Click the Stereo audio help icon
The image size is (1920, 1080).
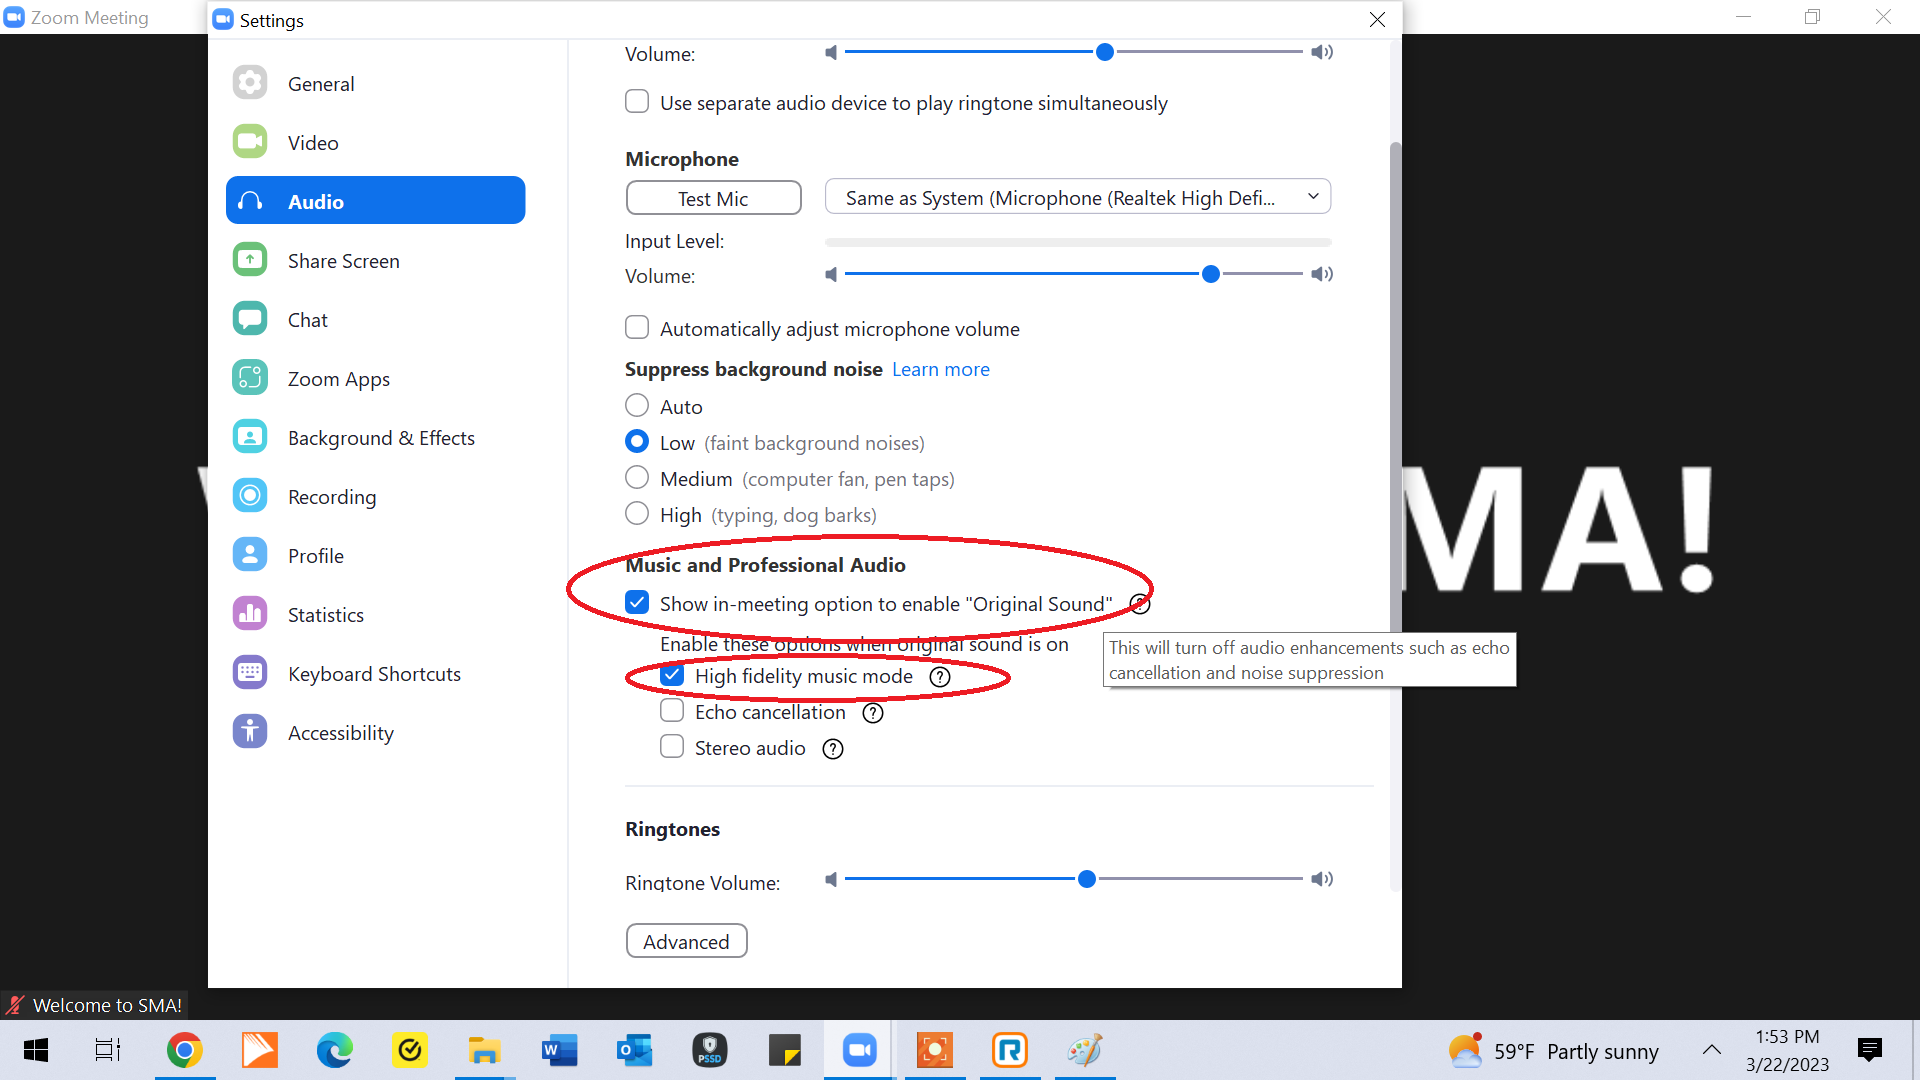pyautogui.click(x=833, y=749)
